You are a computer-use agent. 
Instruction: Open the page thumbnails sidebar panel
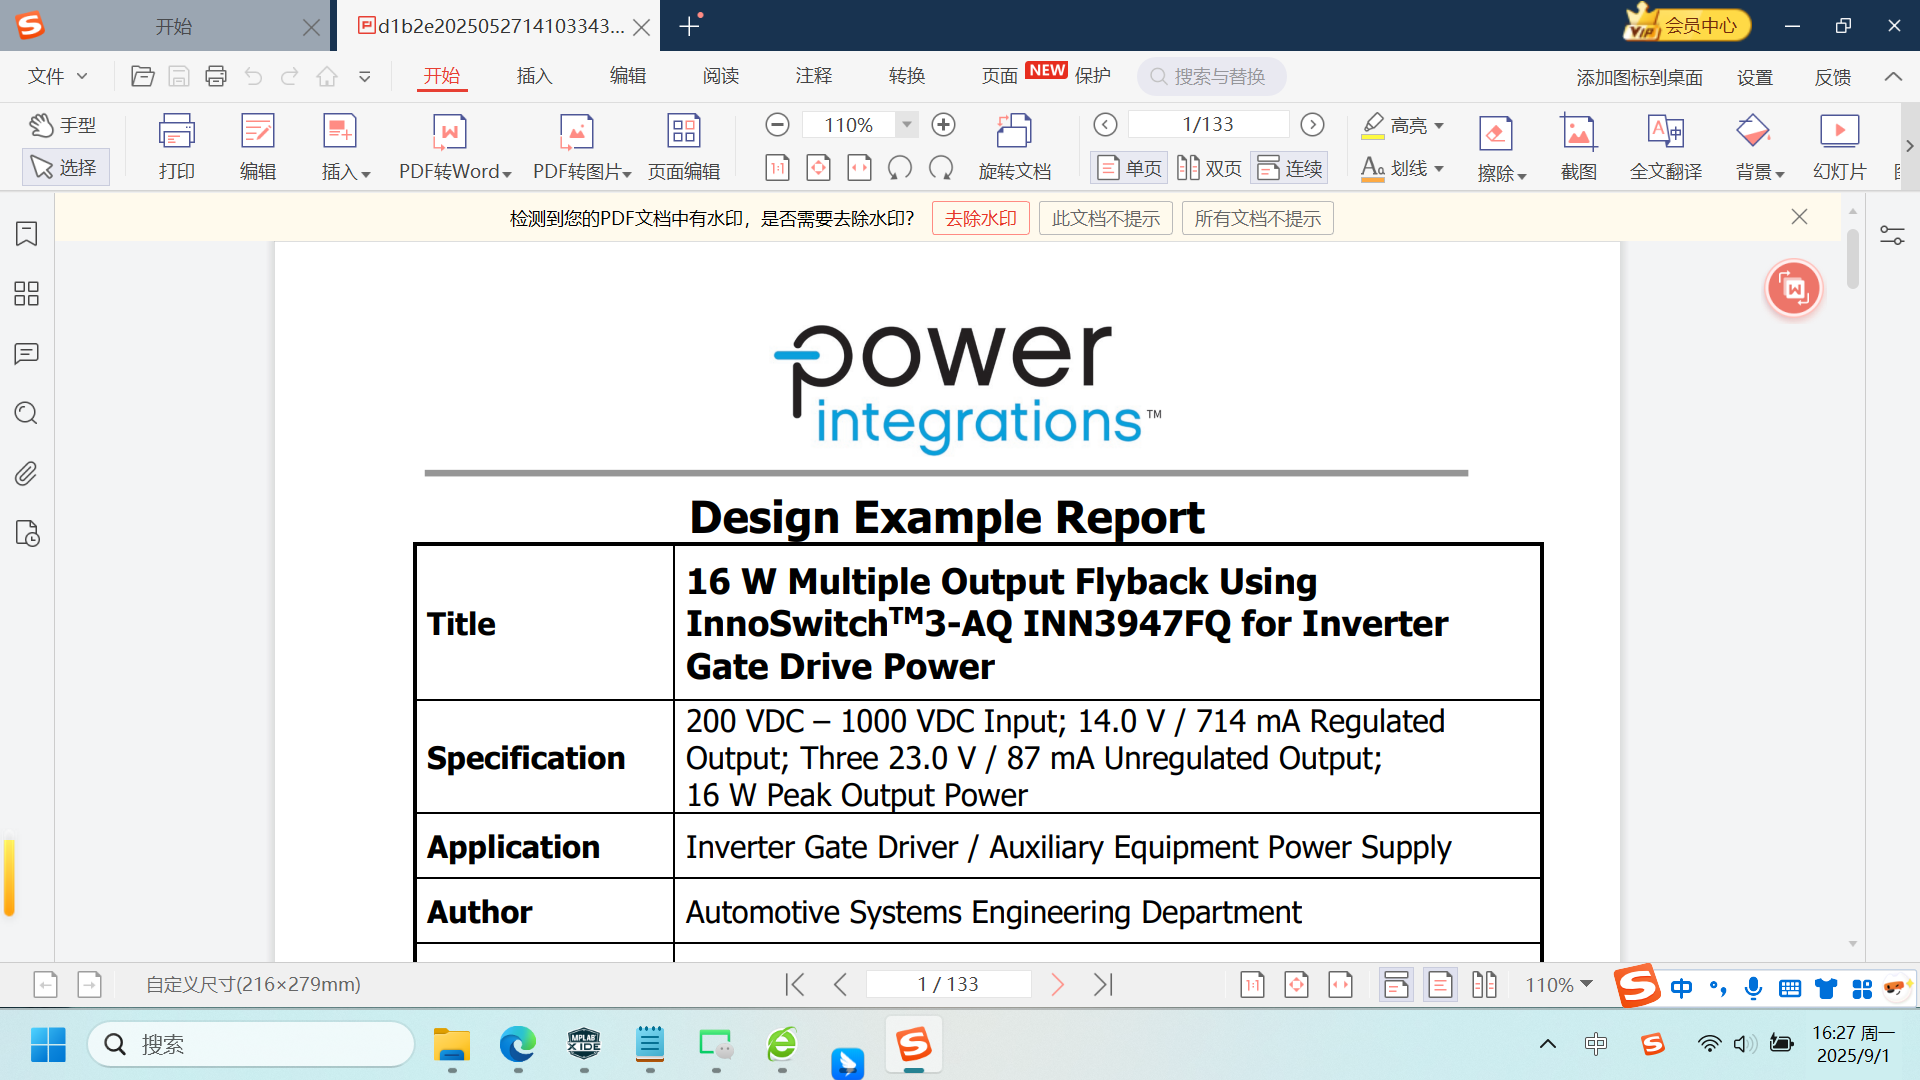pyautogui.click(x=27, y=294)
